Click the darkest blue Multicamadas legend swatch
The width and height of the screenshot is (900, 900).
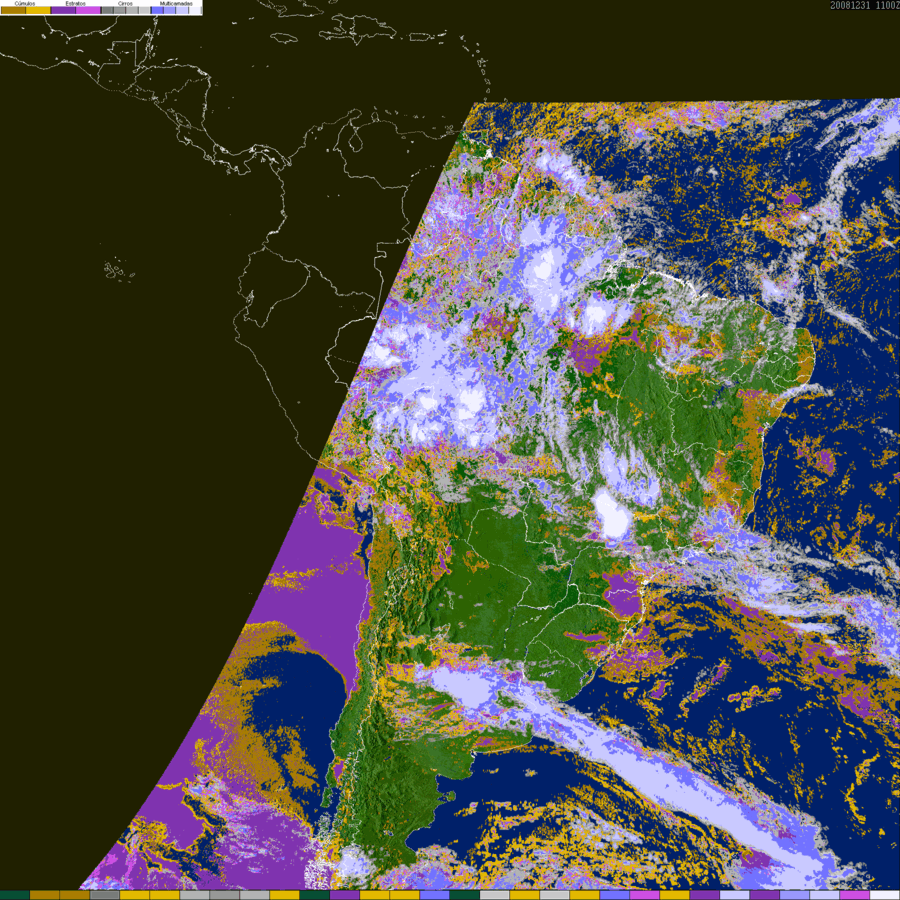click(157, 10)
